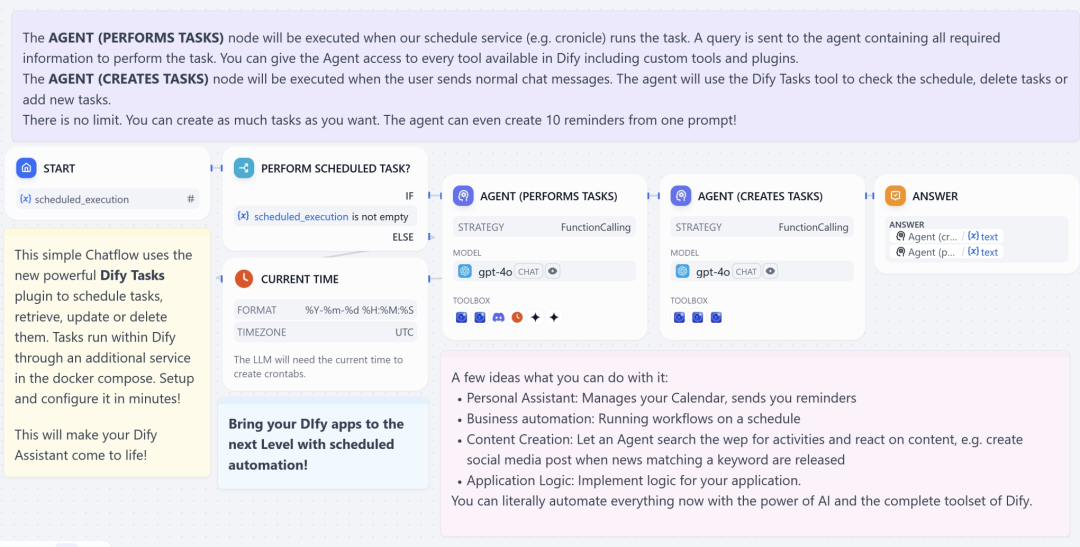
Task: Click the orange clock tool in Performs Tasks toolbox
Action: [x=517, y=317]
